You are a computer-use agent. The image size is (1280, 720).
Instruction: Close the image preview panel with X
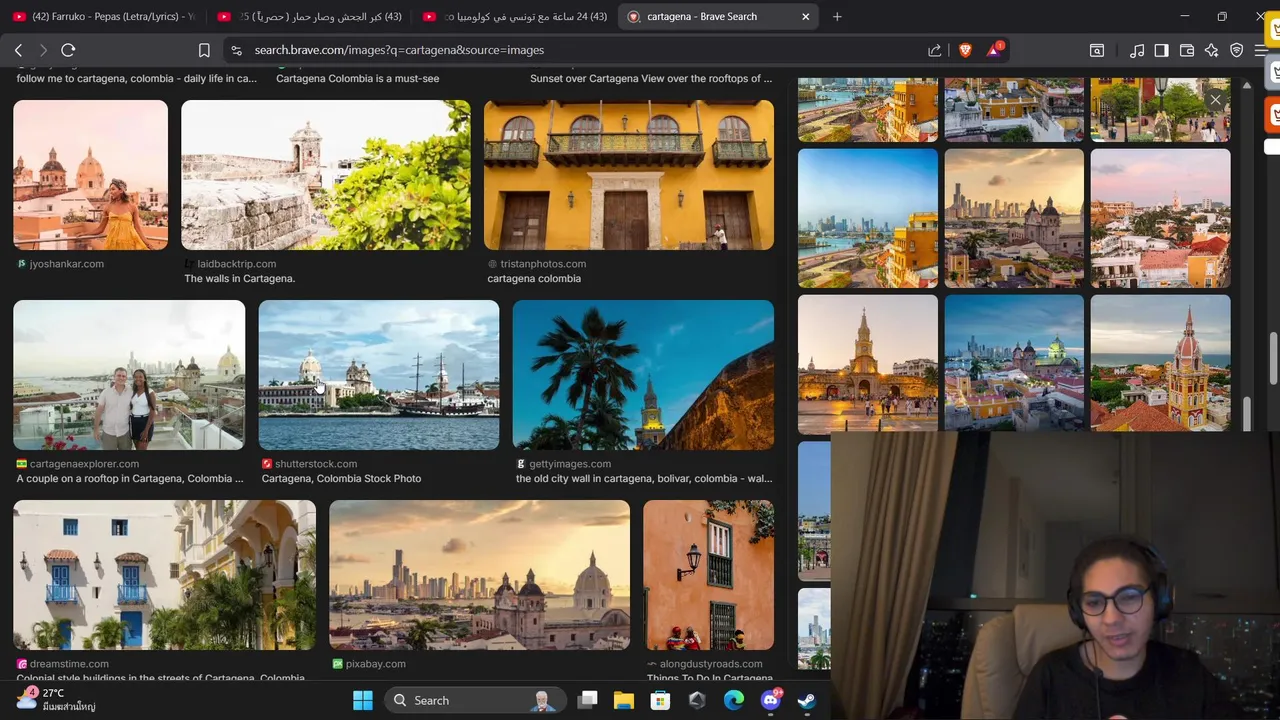click(x=1215, y=100)
